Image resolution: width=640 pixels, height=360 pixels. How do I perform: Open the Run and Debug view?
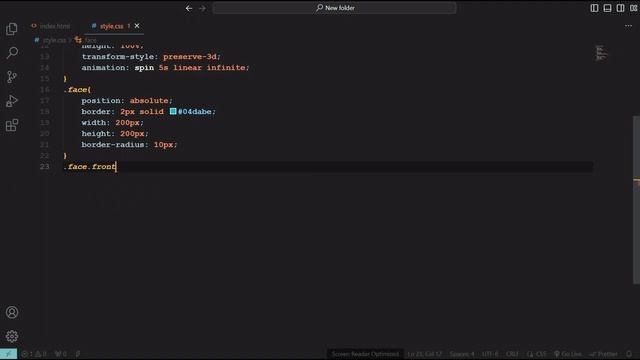tap(12, 101)
